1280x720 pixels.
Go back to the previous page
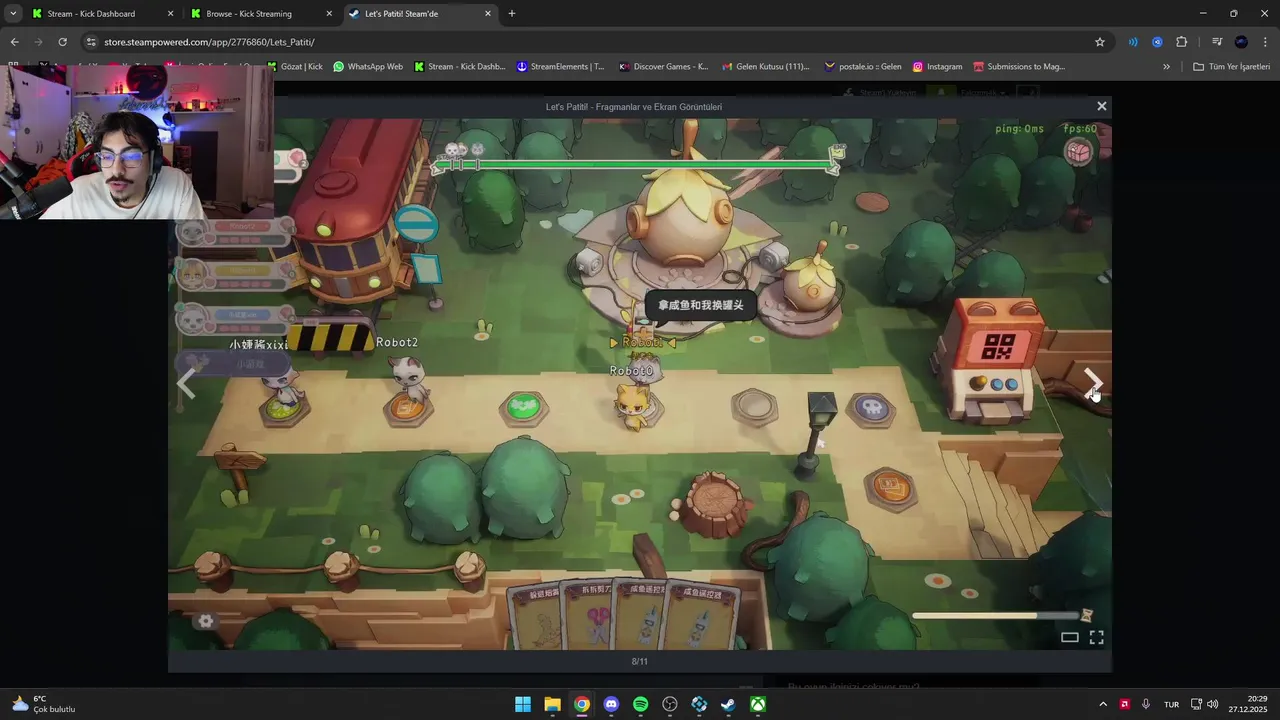(14, 42)
